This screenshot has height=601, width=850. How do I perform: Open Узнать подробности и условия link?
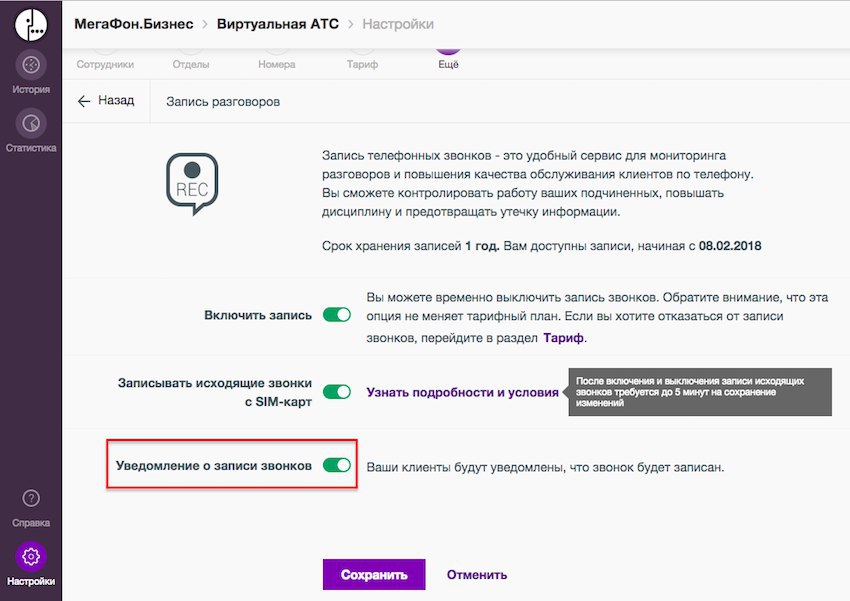pos(462,392)
